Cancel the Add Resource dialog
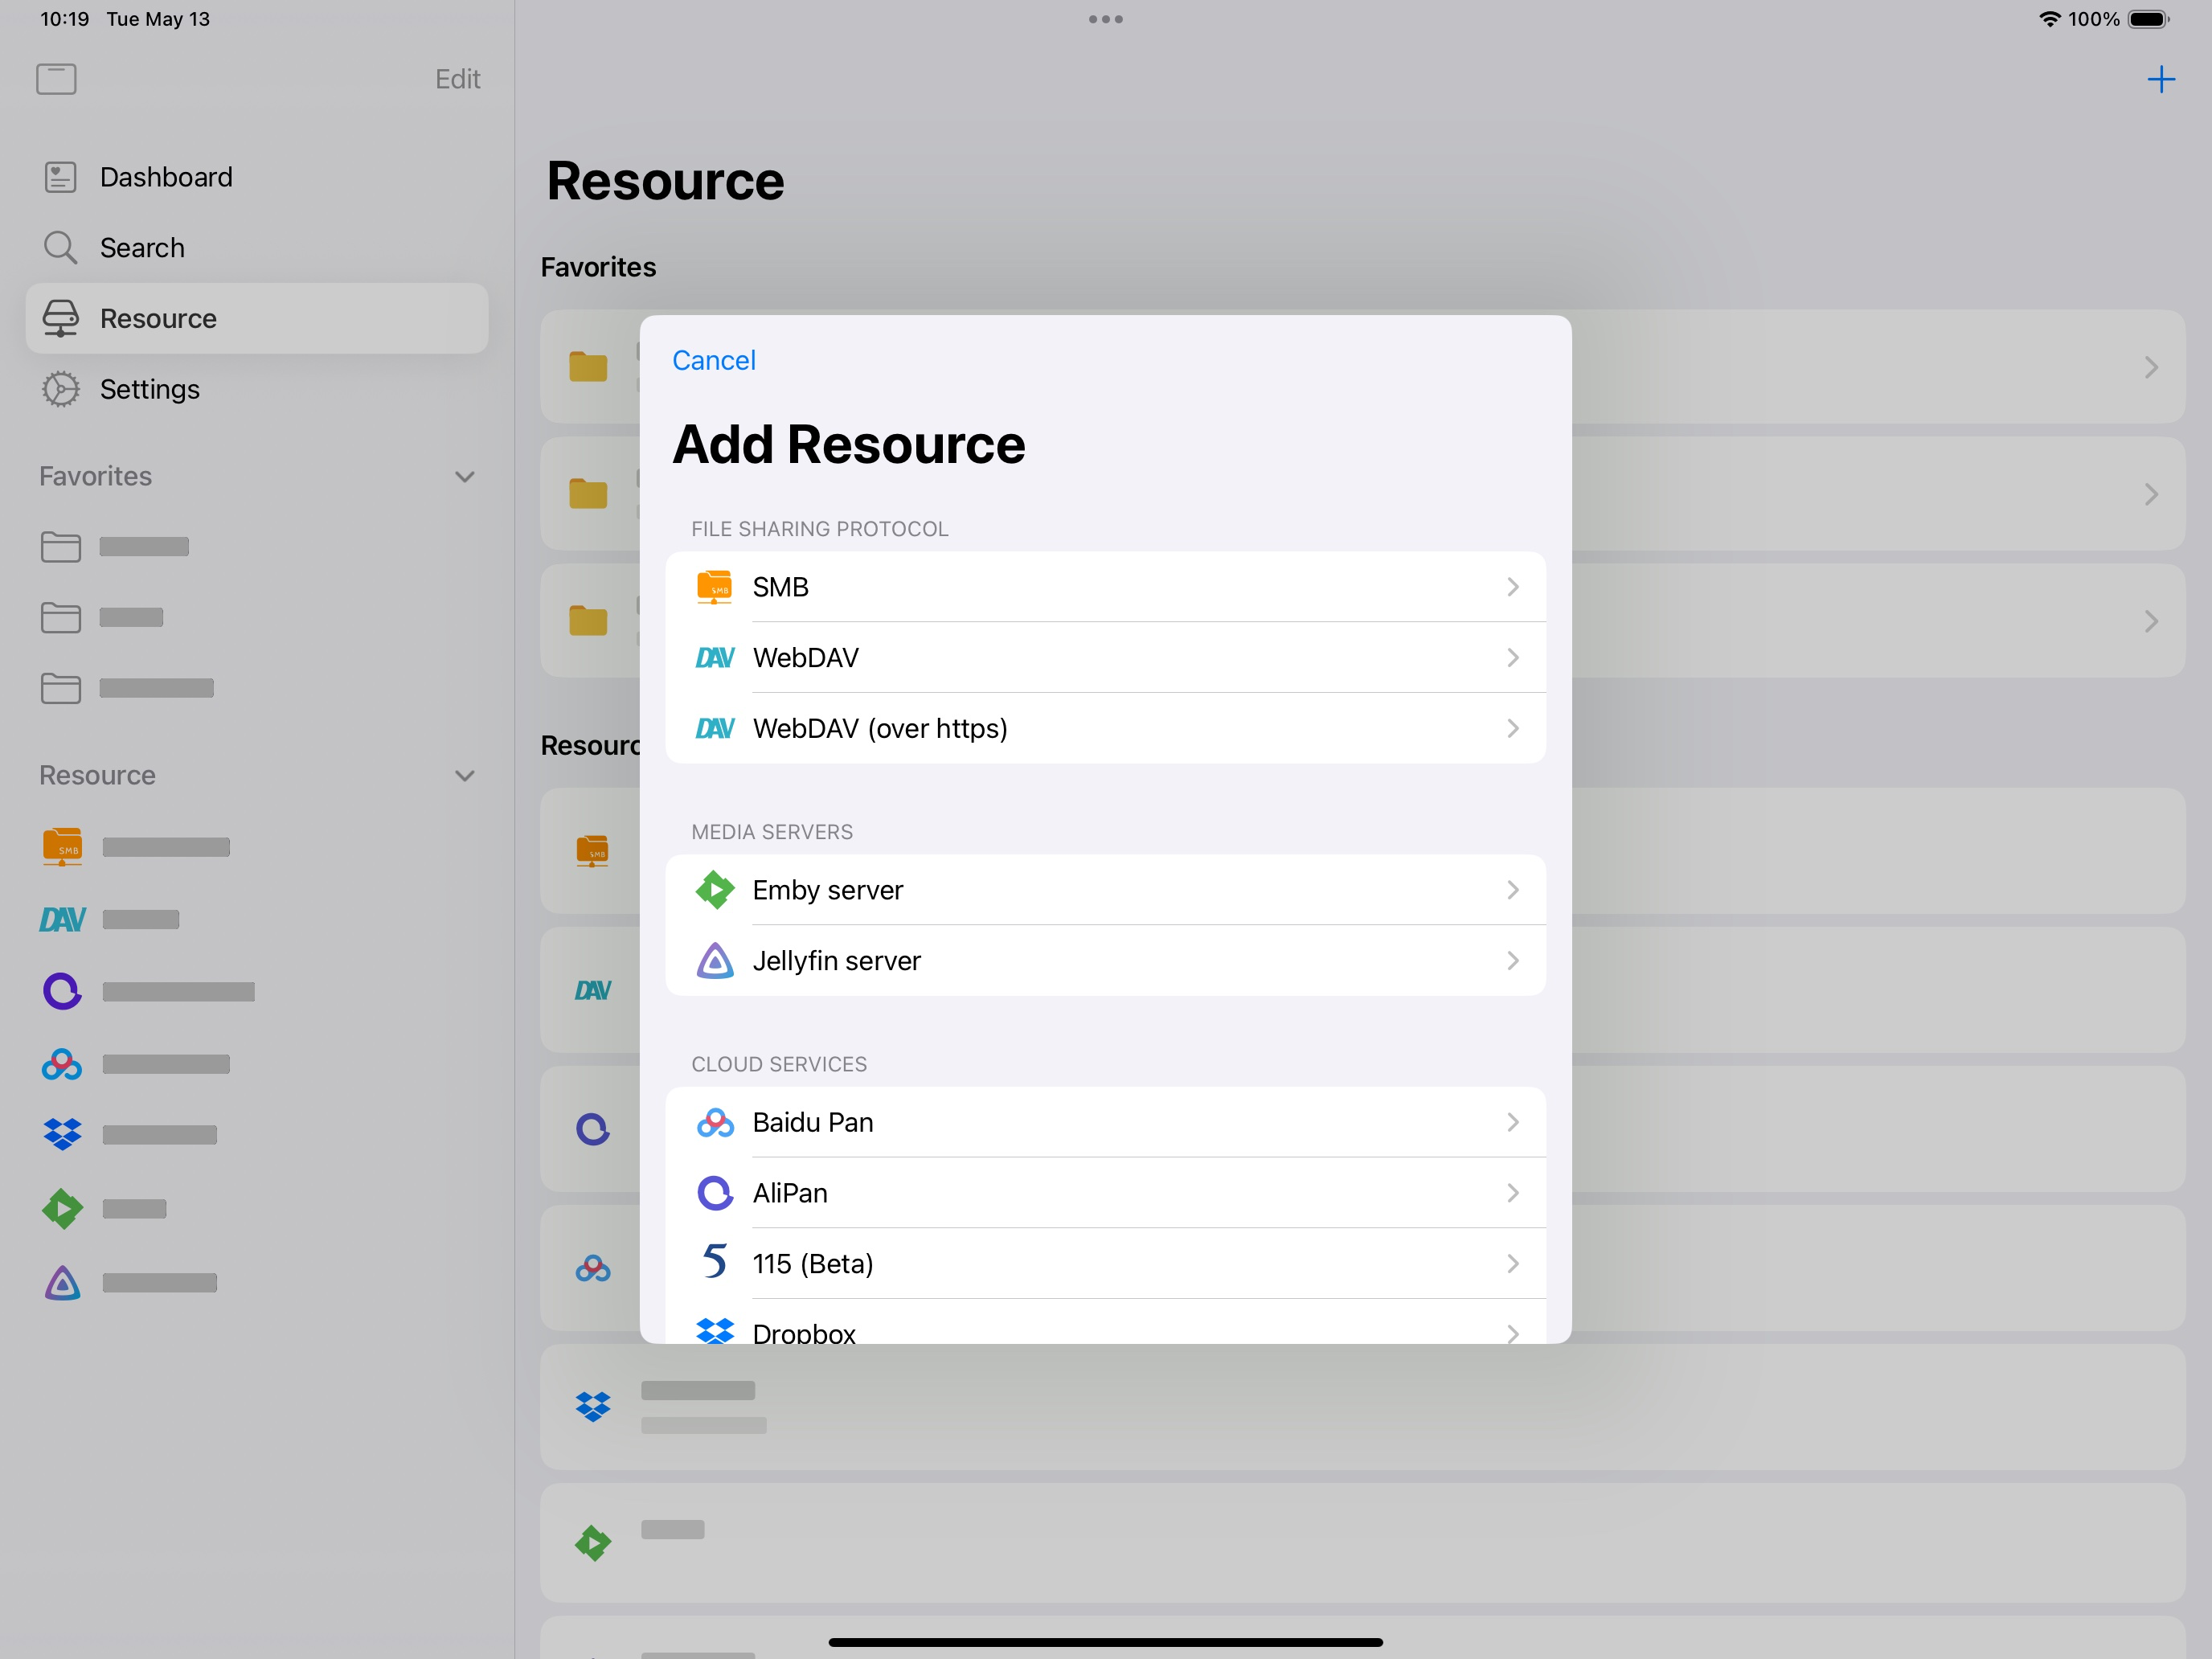 (713, 360)
